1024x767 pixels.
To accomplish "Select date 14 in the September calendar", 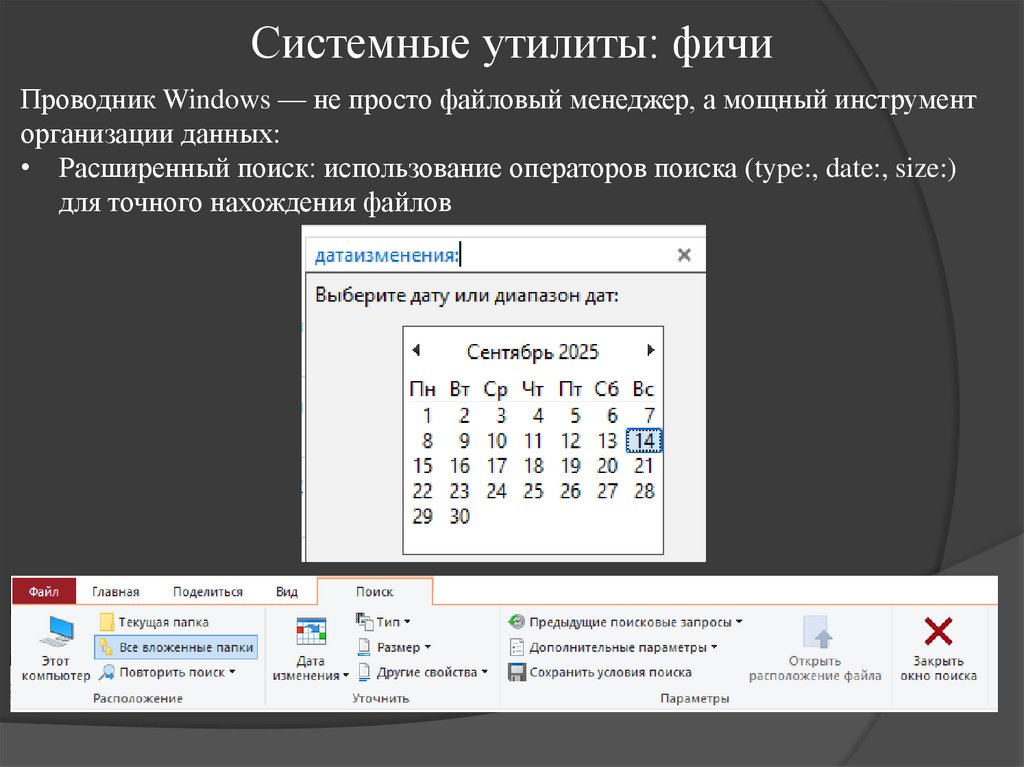I will coord(645,440).
